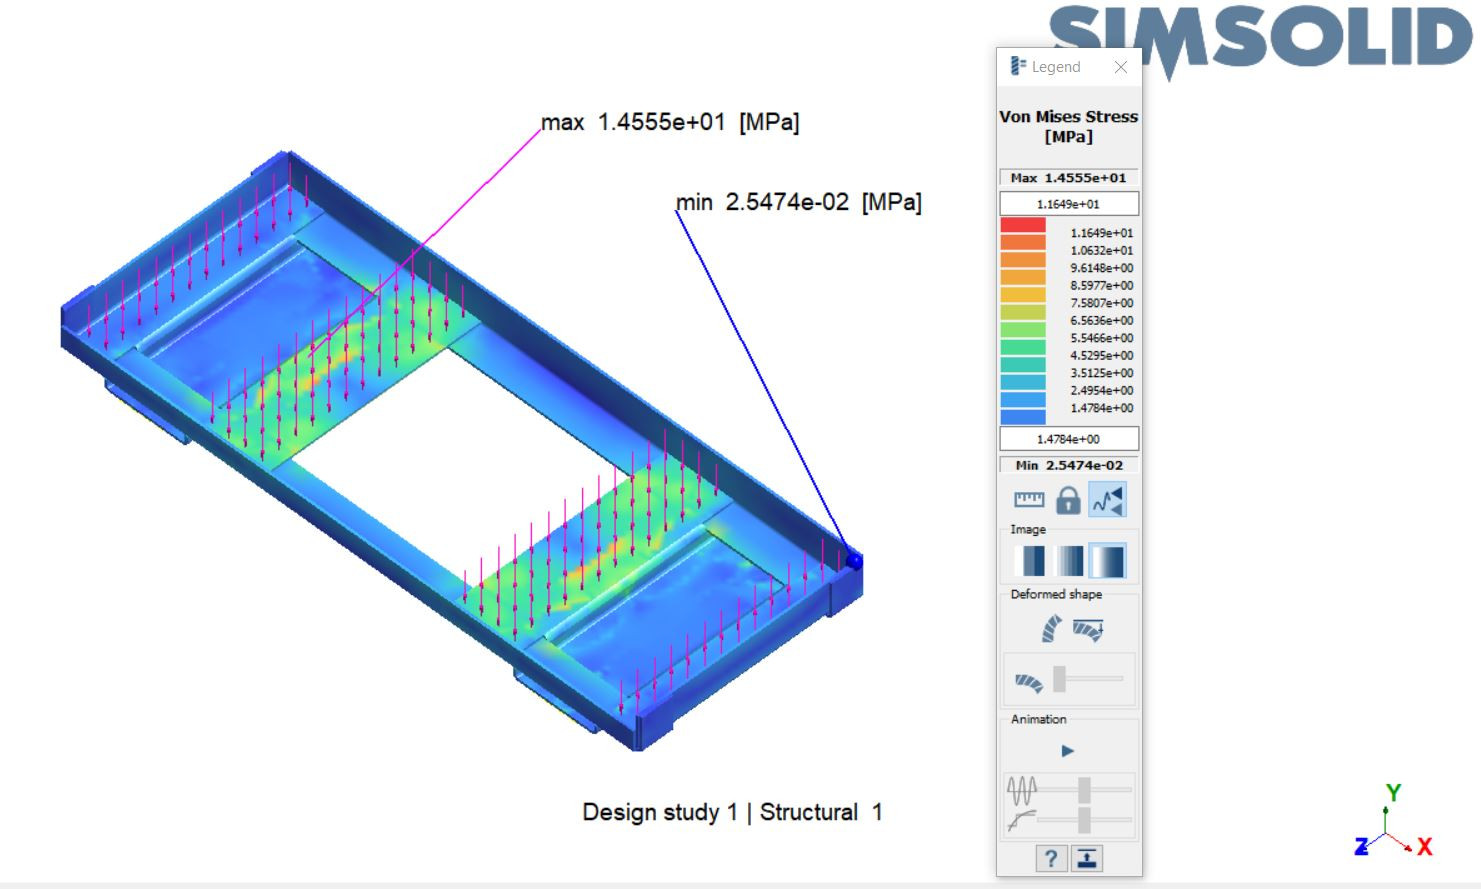Show deformed shape with undeformed overlay
Viewport: 1481px width, 889px height.
[1086, 626]
